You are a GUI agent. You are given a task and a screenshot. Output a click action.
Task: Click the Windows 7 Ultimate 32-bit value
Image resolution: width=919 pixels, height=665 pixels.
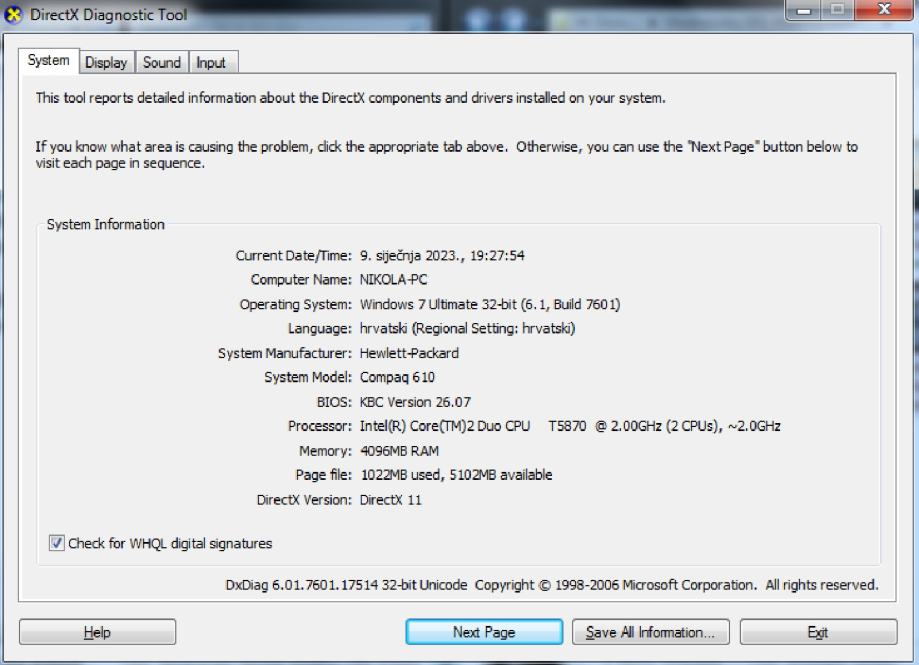click(x=490, y=304)
